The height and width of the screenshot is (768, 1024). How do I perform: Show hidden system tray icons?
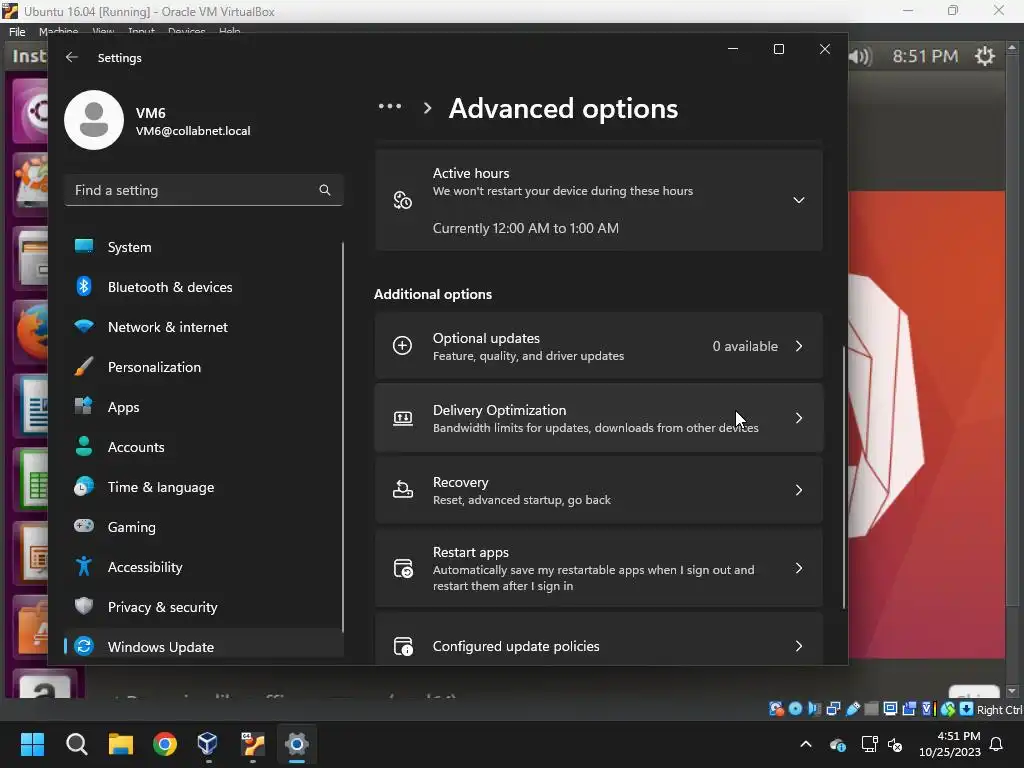point(806,744)
